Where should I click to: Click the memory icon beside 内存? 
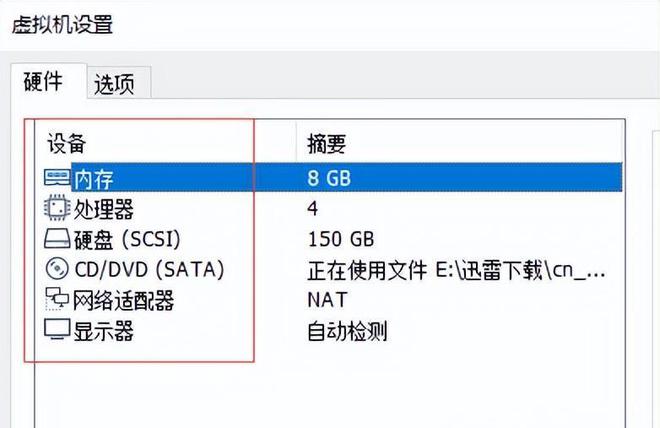pos(58,179)
